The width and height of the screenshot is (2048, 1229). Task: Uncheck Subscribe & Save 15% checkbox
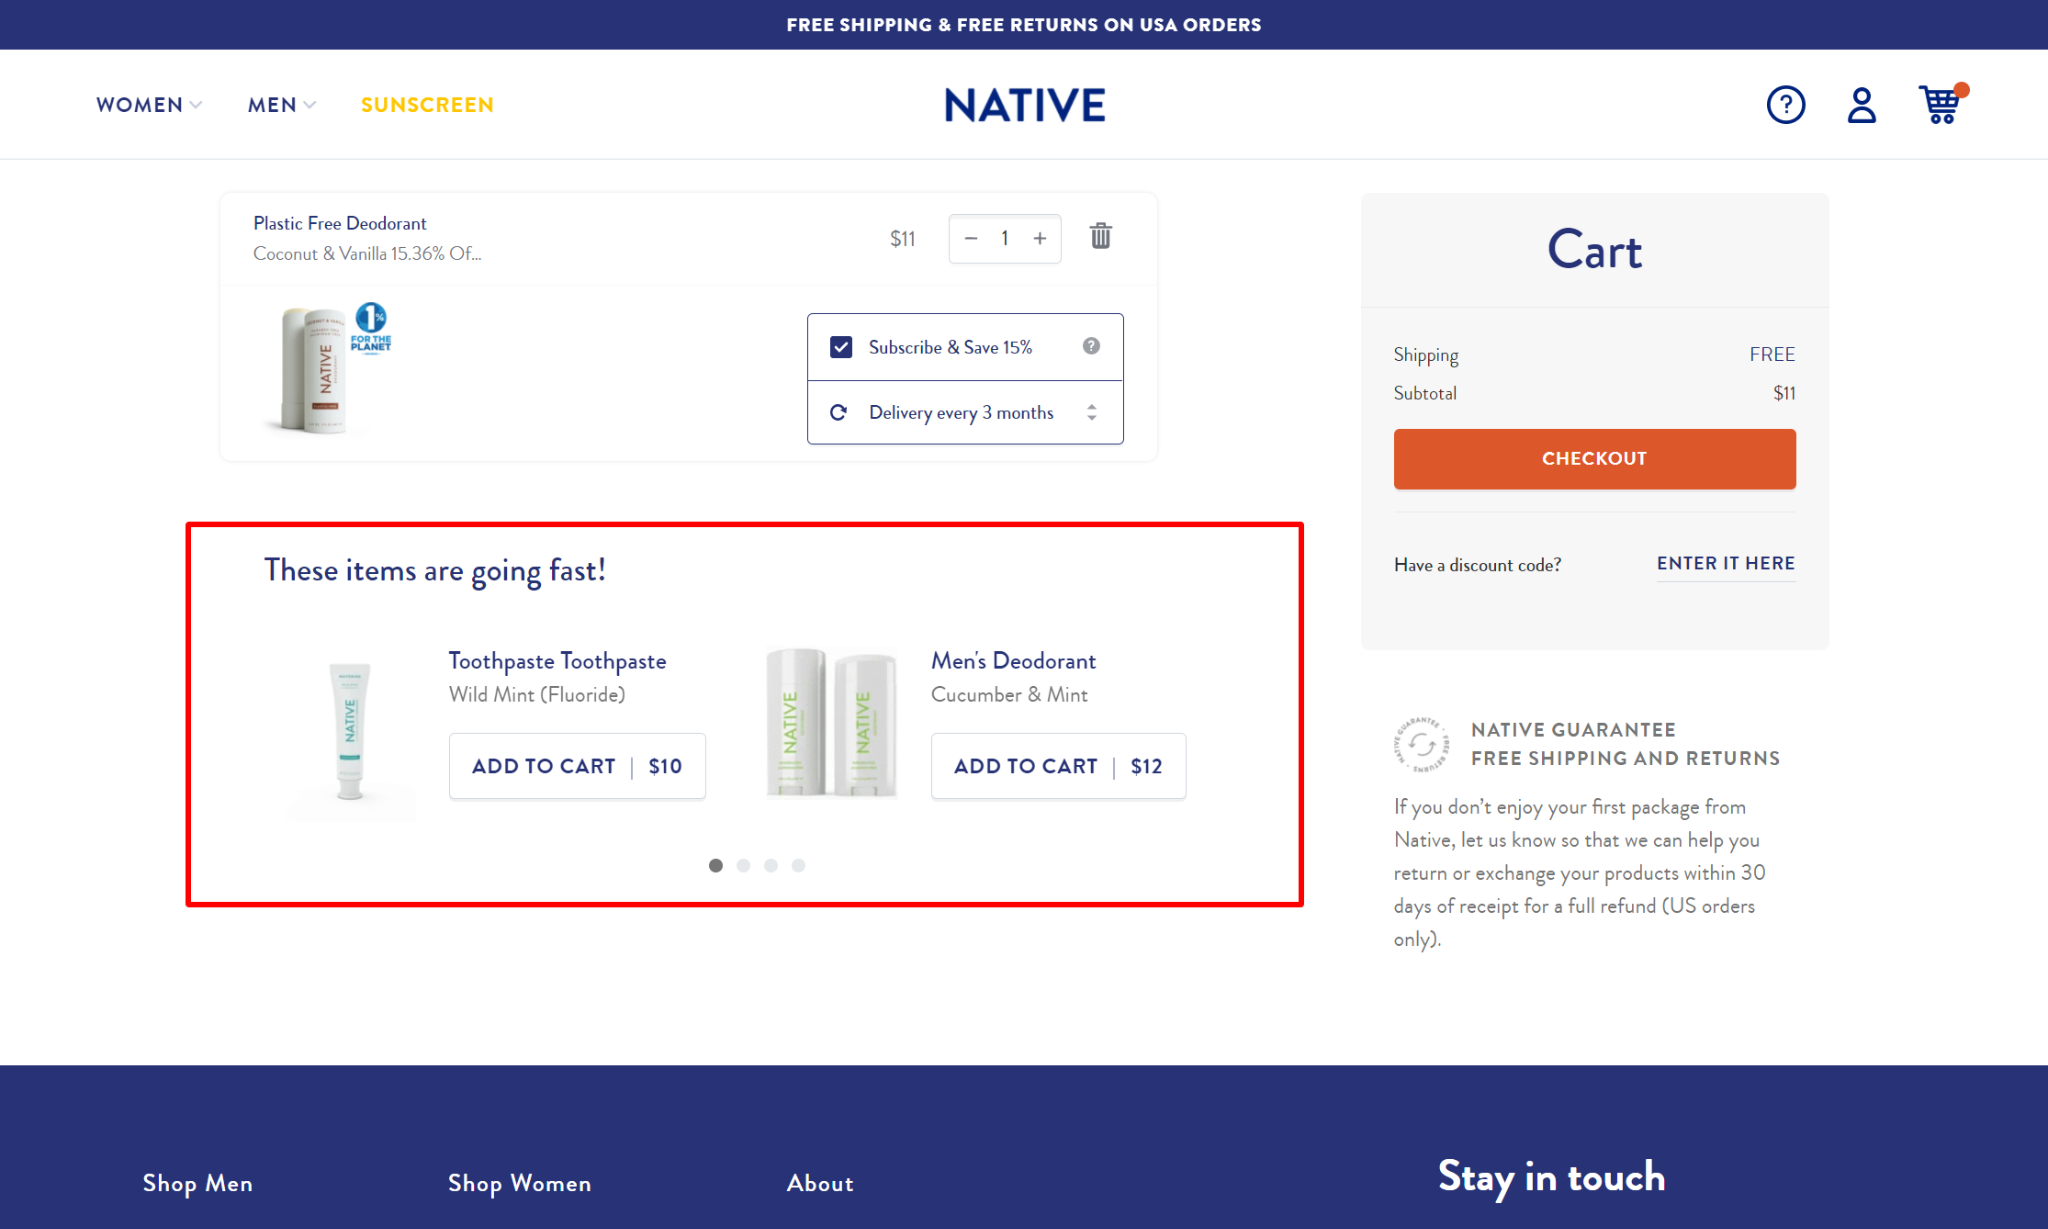click(x=841, y=347)
